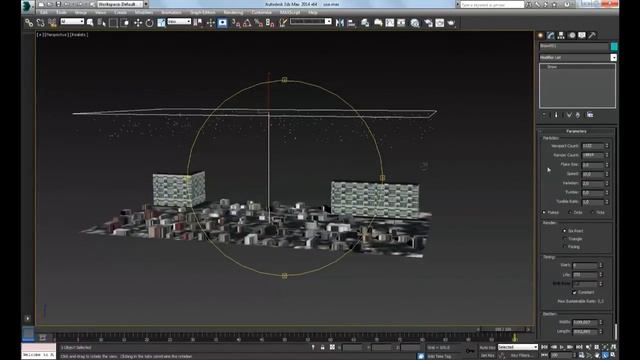Click the Render Production teapot icon
This screenshot has width=640, height=360.
451,23
